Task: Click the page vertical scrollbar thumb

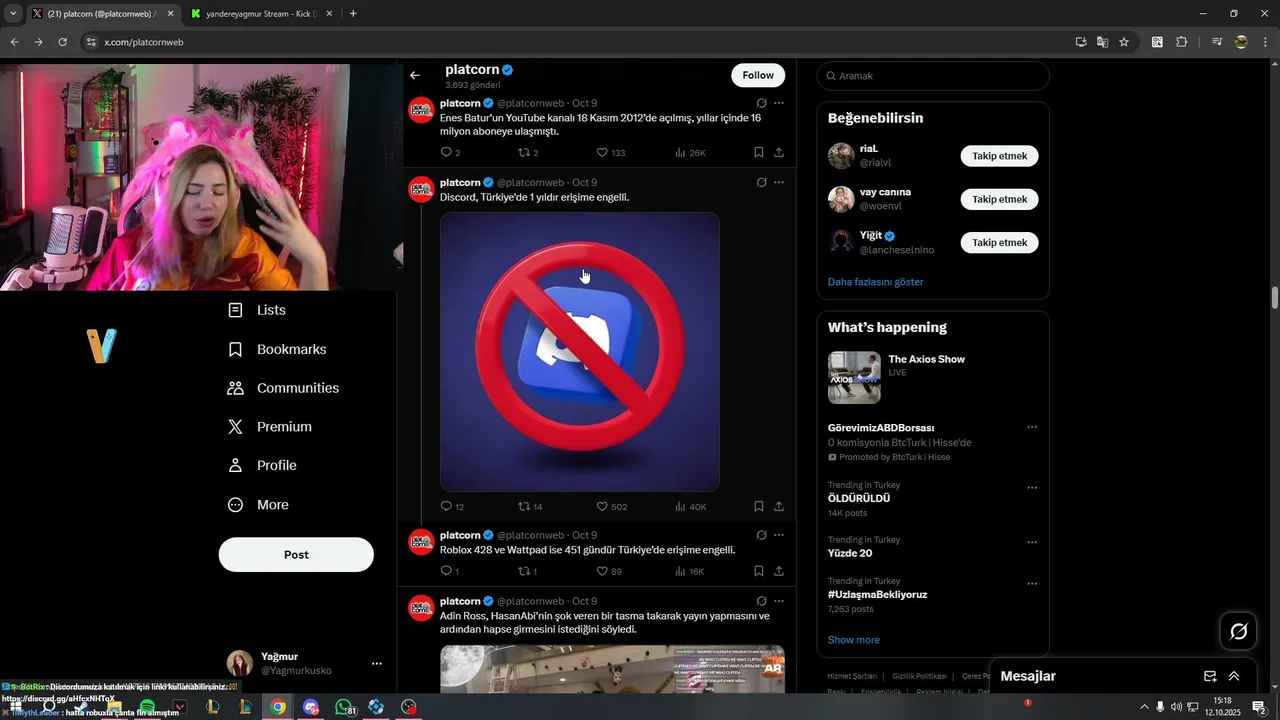Action: pos(1275,298)
